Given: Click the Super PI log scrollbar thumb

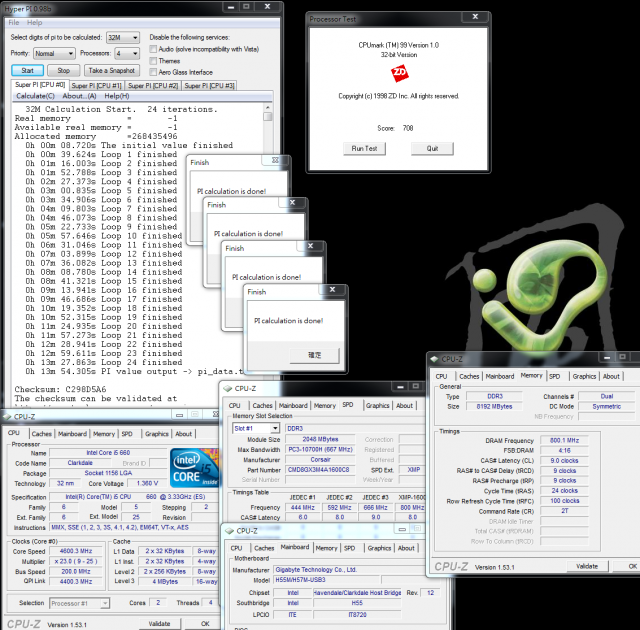Looking at the screenshot, I should click(x=268, y=117).
